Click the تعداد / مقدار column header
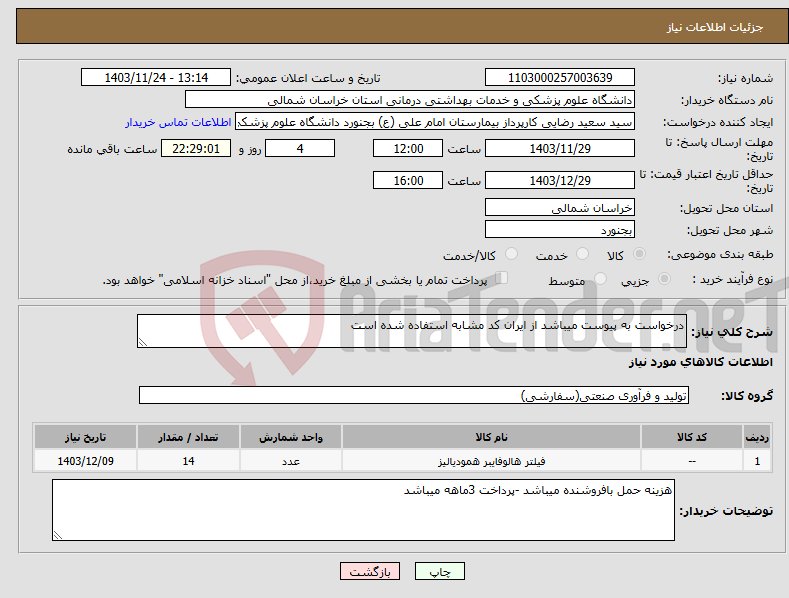This screenshot has height=598, width=789. click(188, 437)
